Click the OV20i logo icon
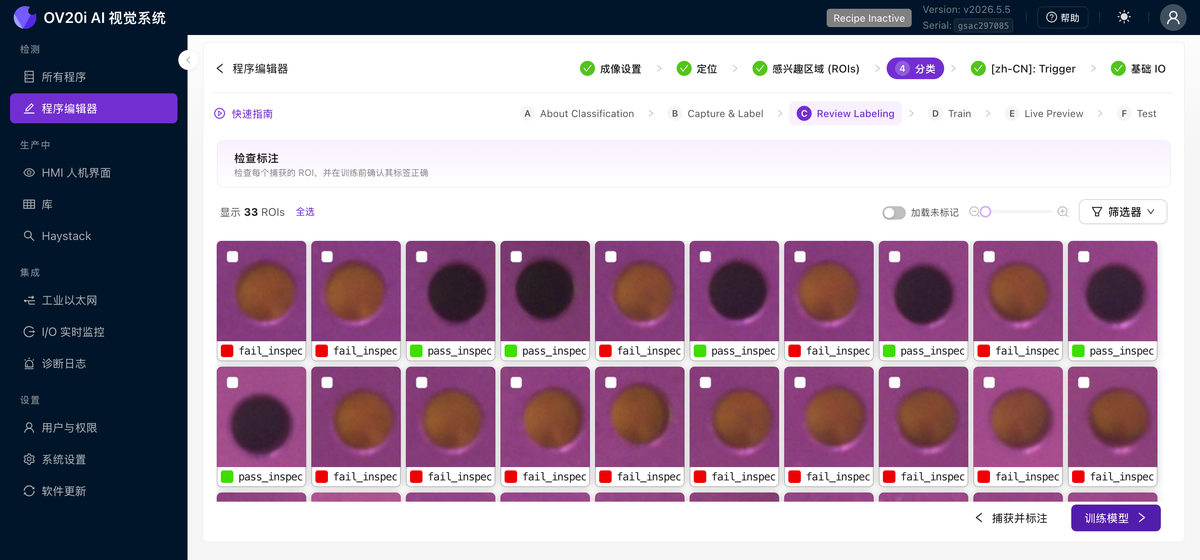 coord(24,17)
